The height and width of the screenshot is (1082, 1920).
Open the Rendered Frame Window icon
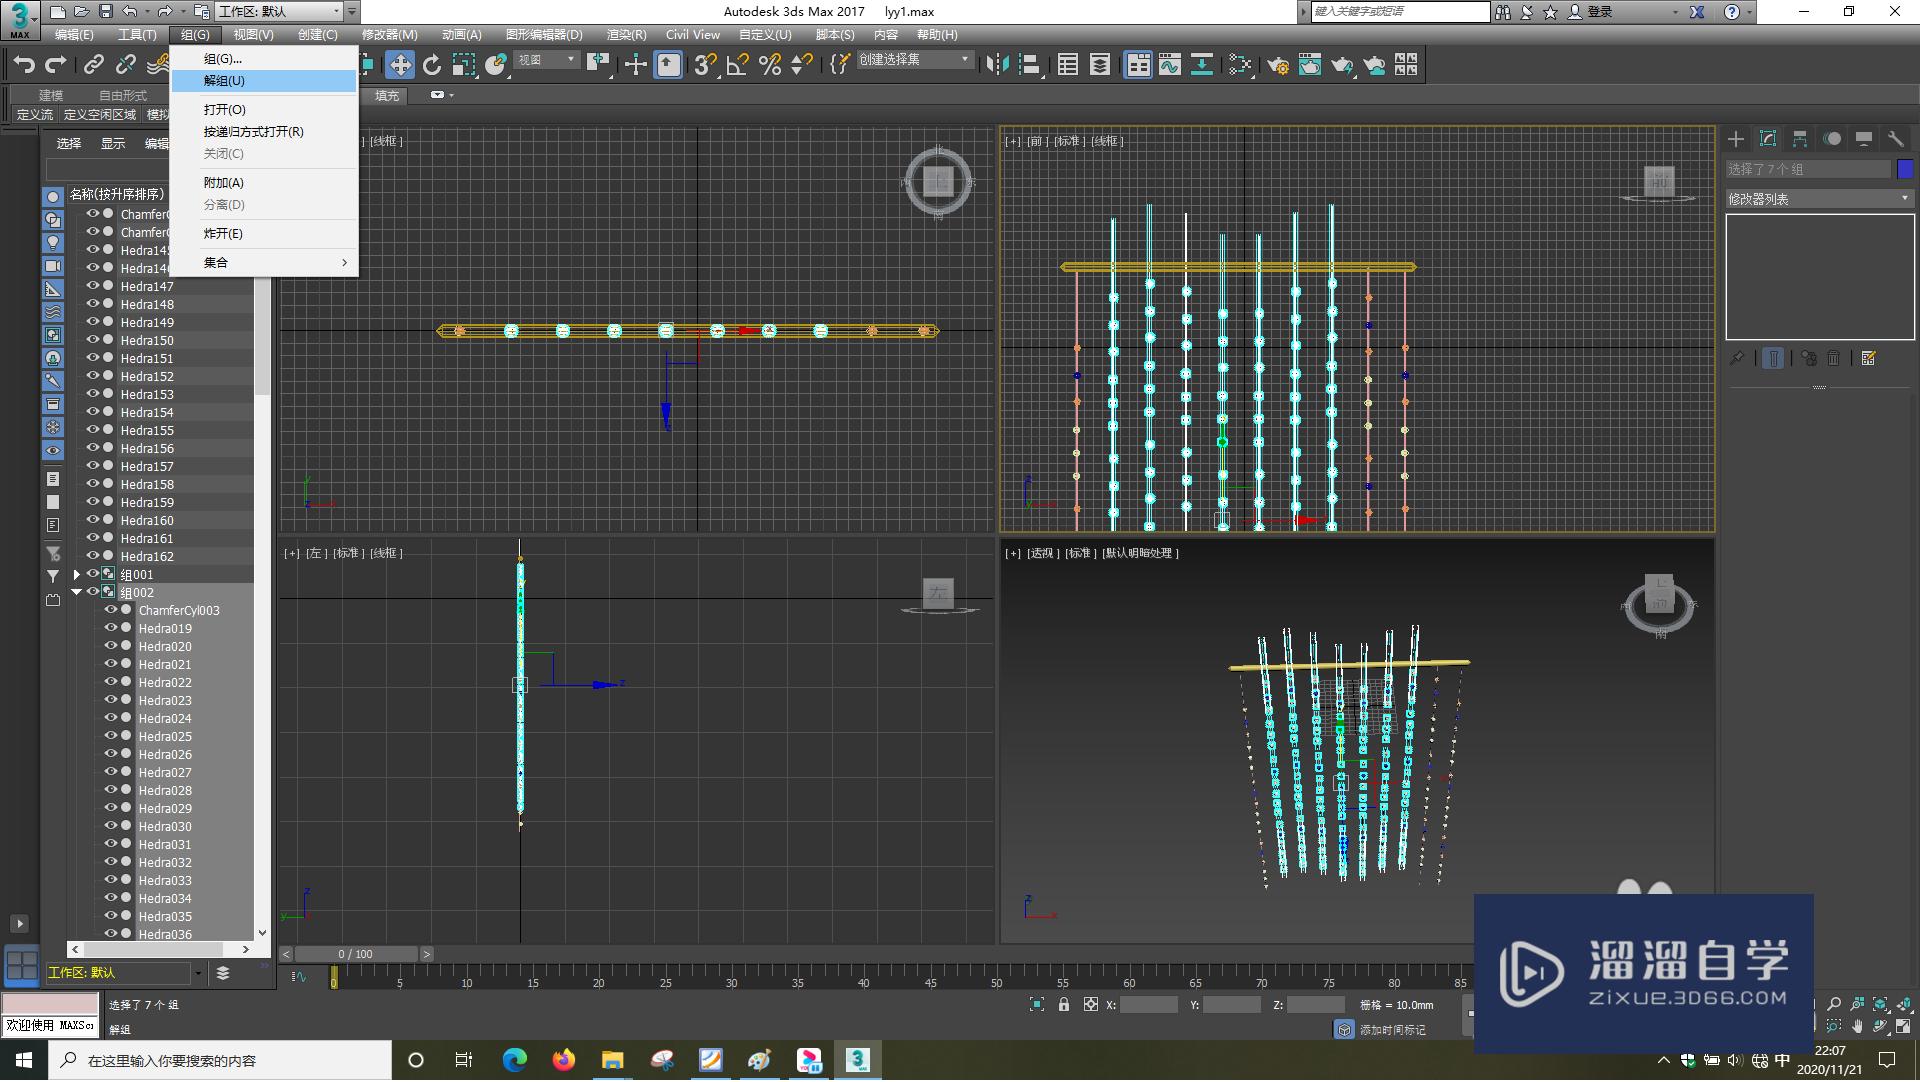pos(1310,65)
